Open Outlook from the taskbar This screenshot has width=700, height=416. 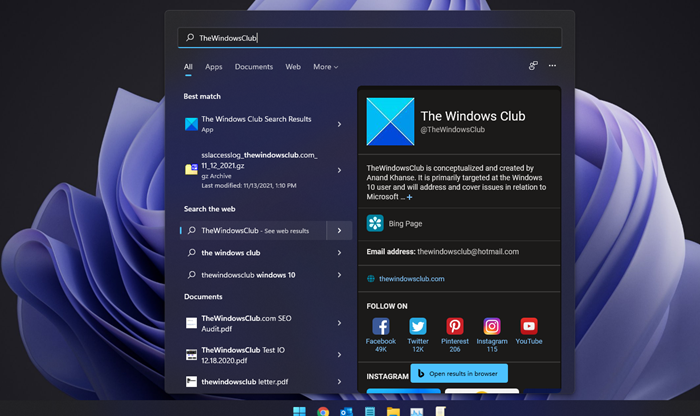[346, 412]
